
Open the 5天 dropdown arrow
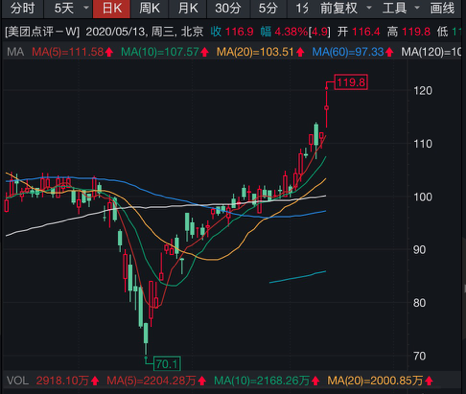(86, 8)
